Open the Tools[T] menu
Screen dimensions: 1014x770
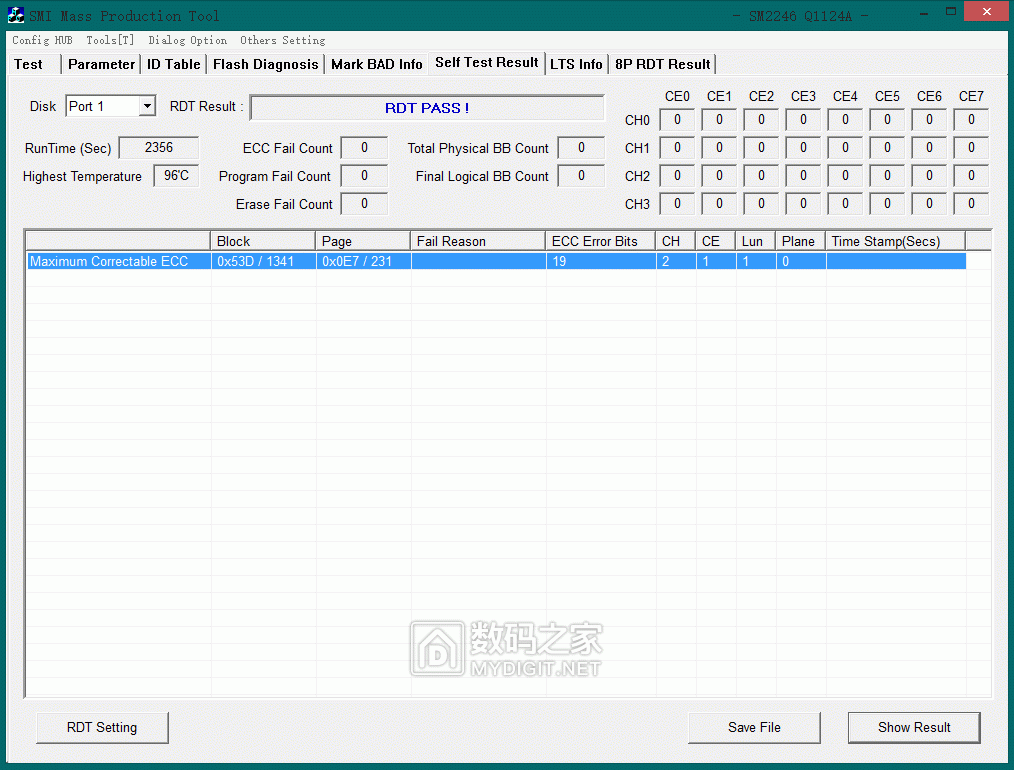click(x=110, y=40)
